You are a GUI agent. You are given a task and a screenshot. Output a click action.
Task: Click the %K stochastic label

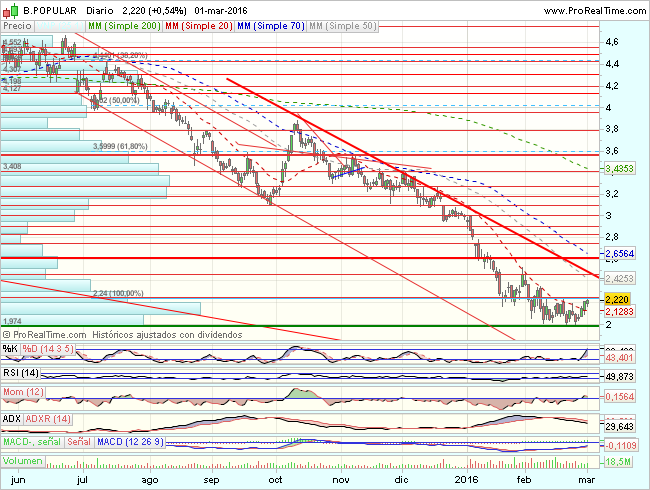pos(10,349)
